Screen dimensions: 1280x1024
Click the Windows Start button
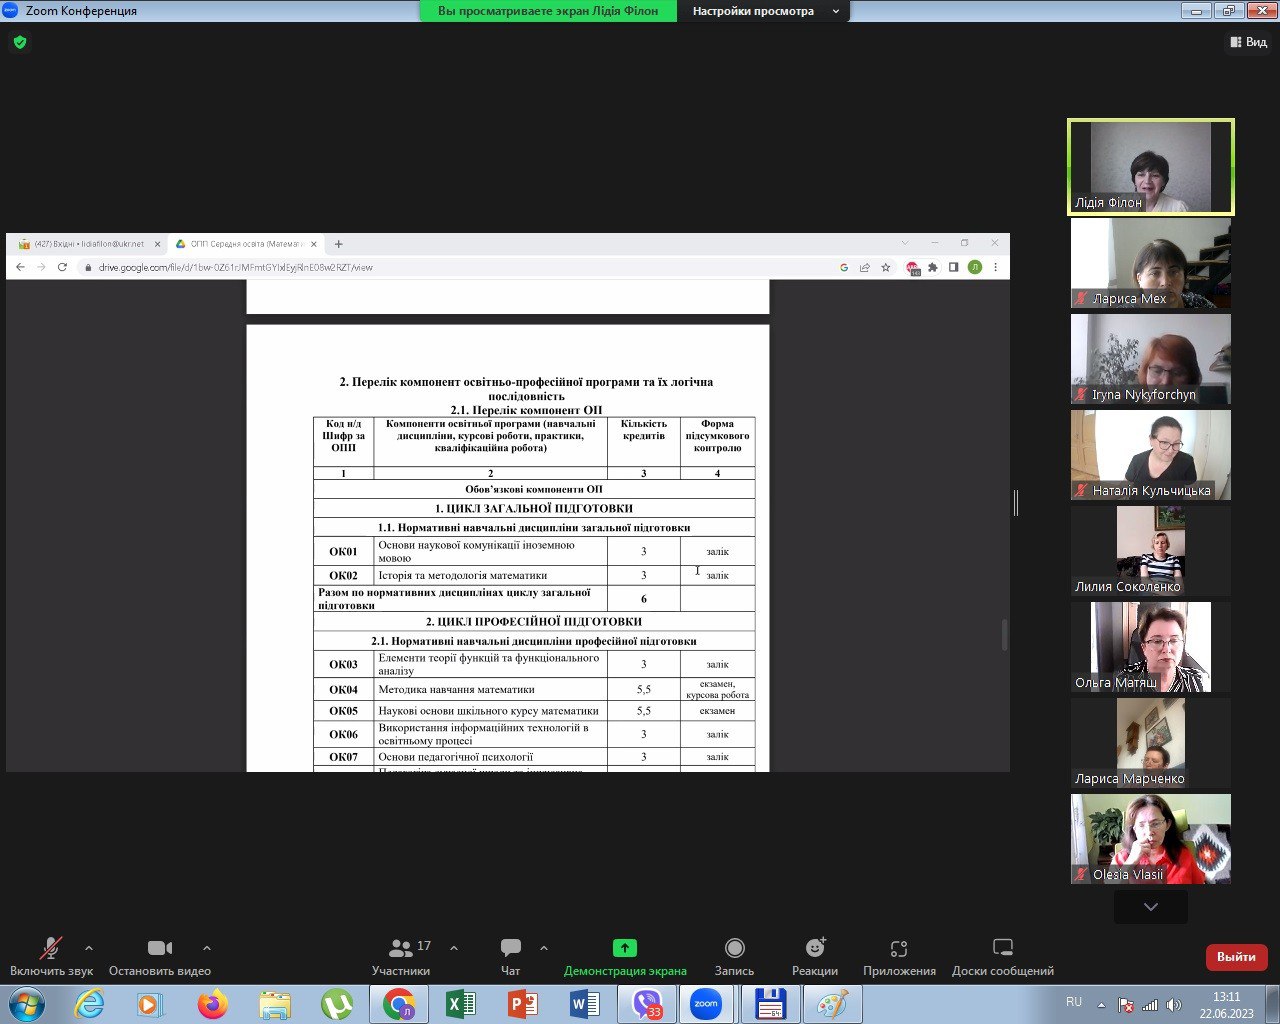[x=26, y=1004]
